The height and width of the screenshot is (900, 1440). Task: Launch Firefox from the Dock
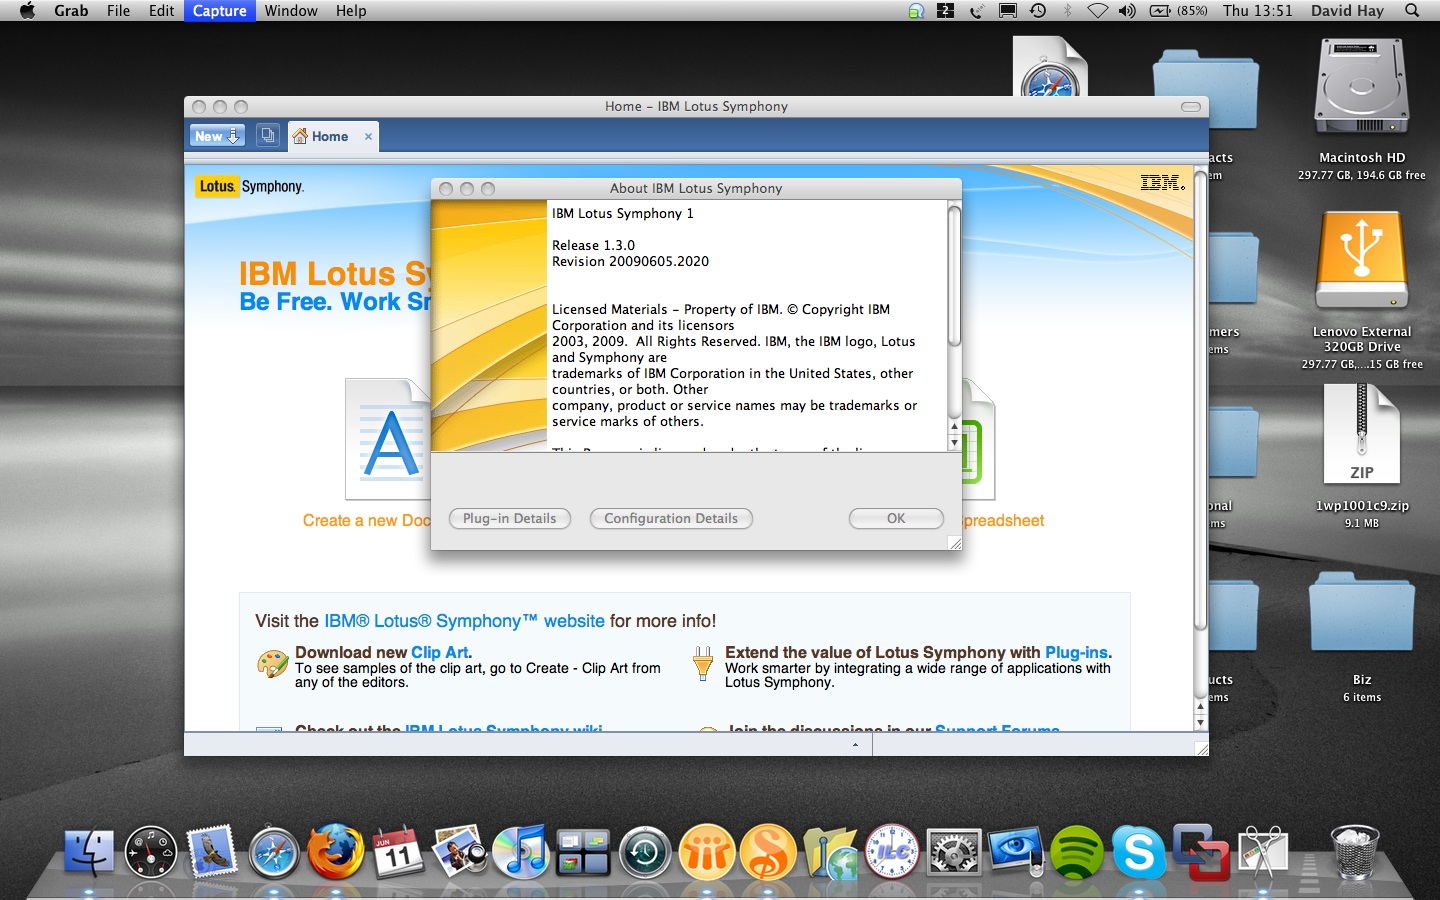coord(335,852)
